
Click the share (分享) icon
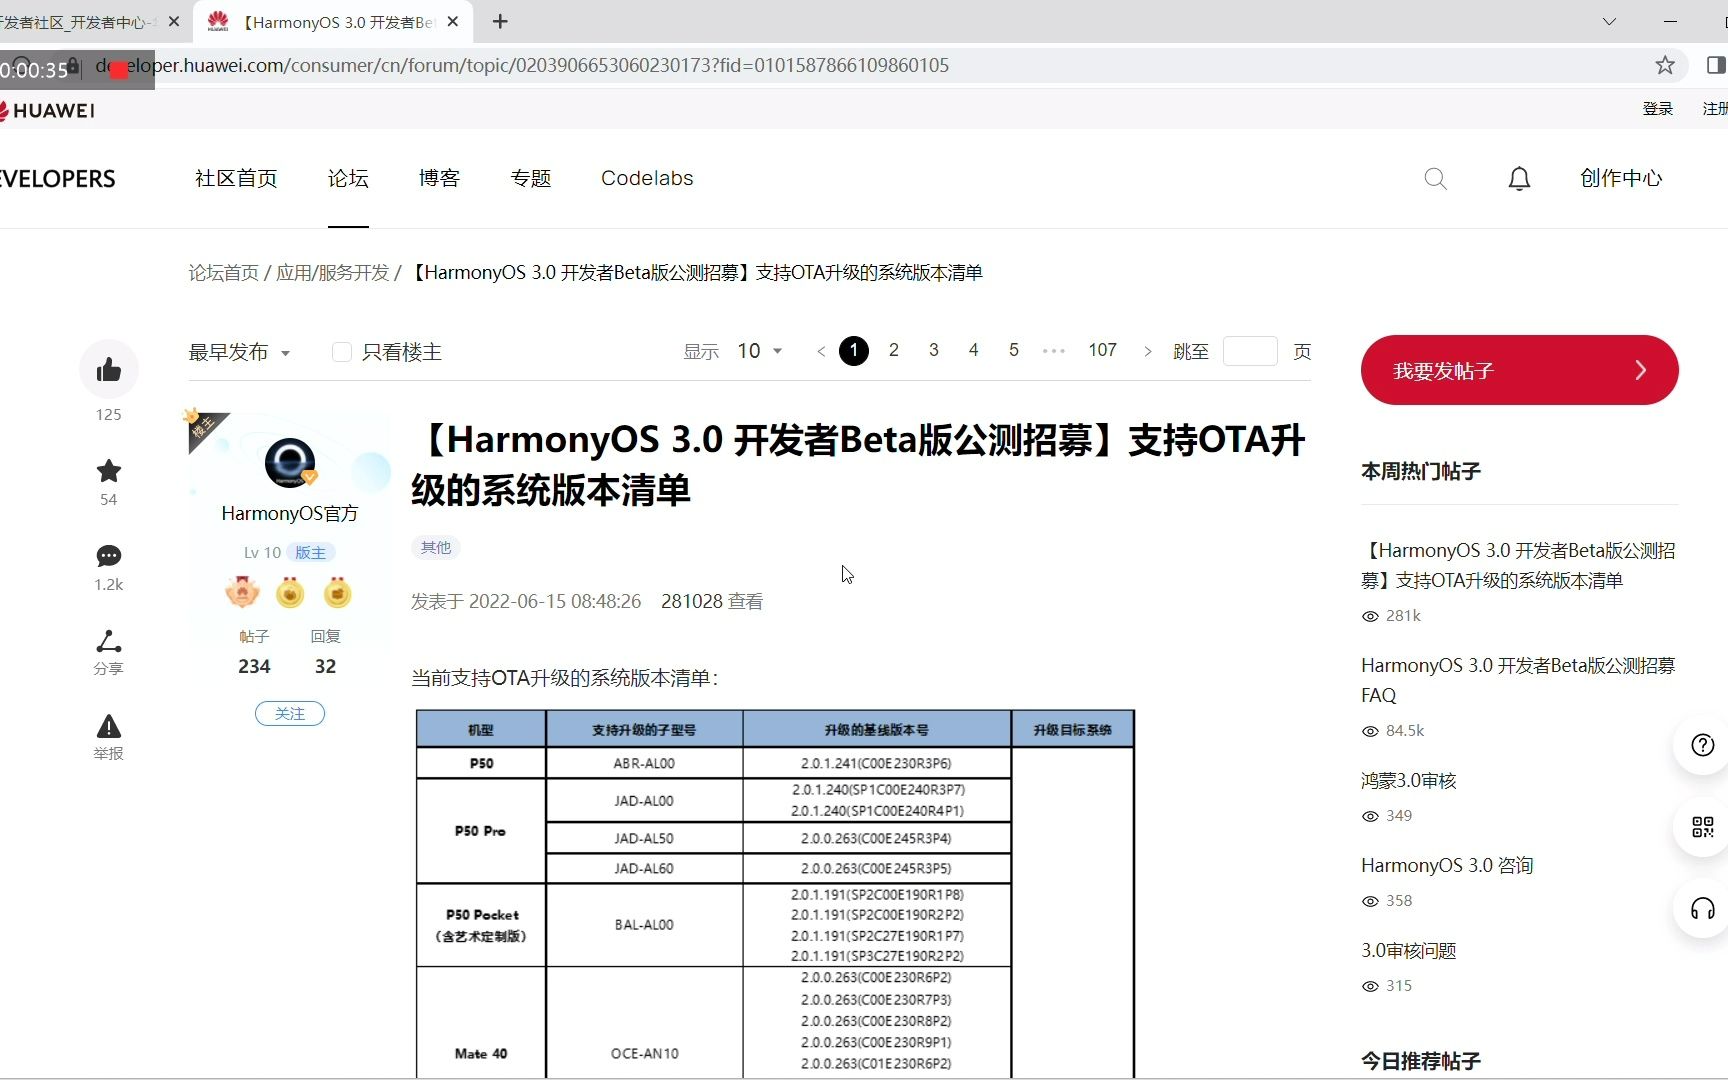click(x=109, y=641)
